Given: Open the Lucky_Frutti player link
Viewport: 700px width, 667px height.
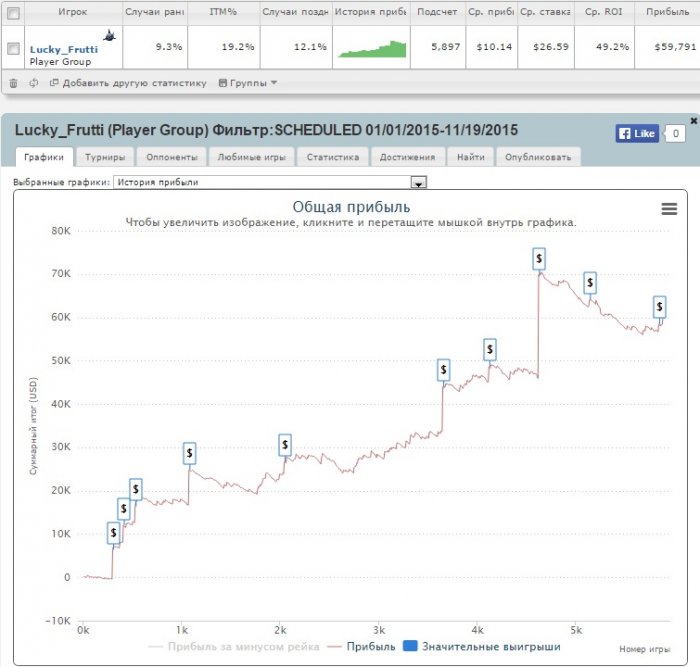Looking at the screenshot, I should [63, 49].
